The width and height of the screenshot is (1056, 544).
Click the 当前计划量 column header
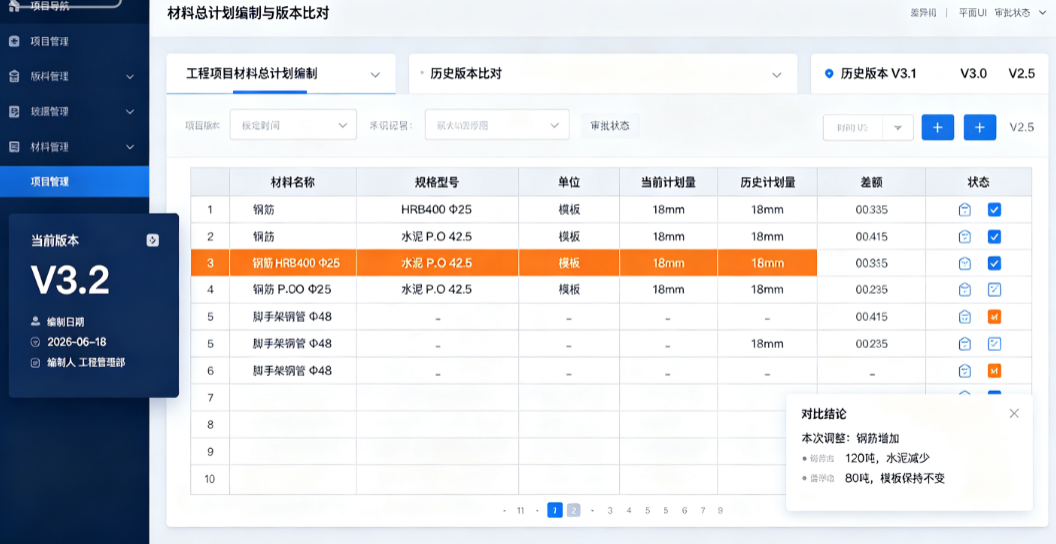pos(668,182)
